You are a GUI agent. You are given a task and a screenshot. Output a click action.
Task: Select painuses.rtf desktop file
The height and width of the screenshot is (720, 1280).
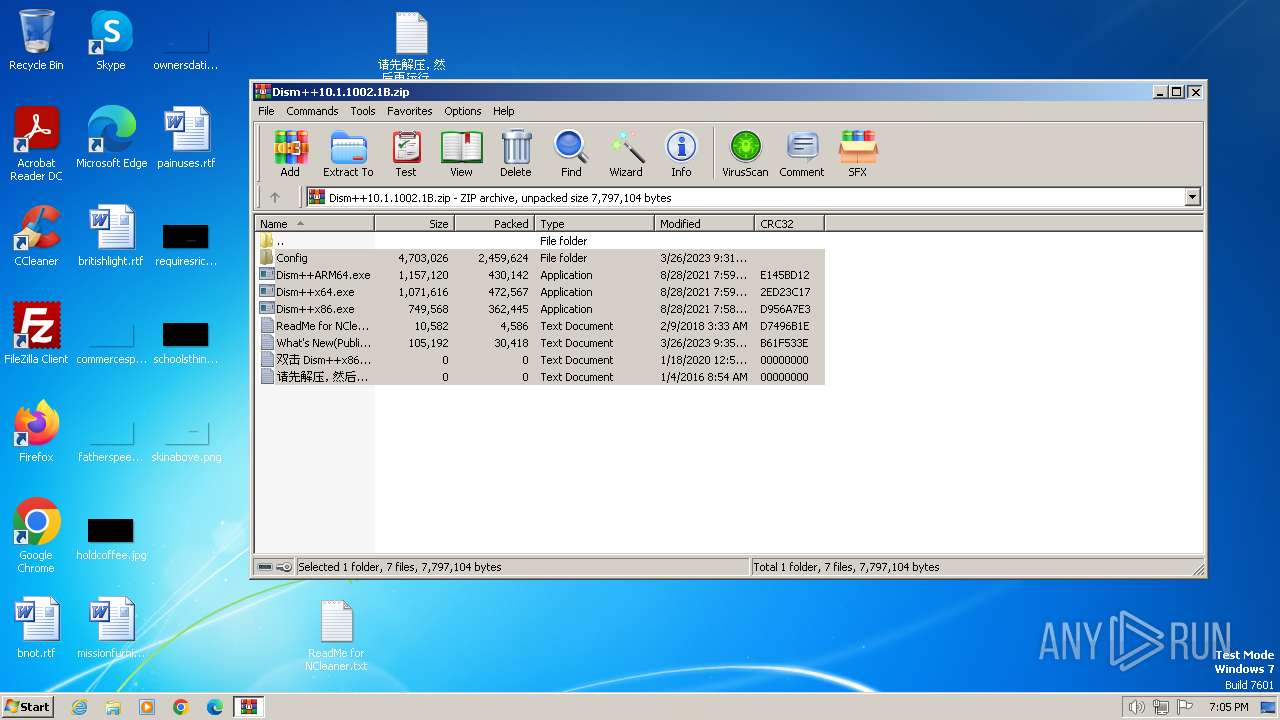click(x=186, y=138)
